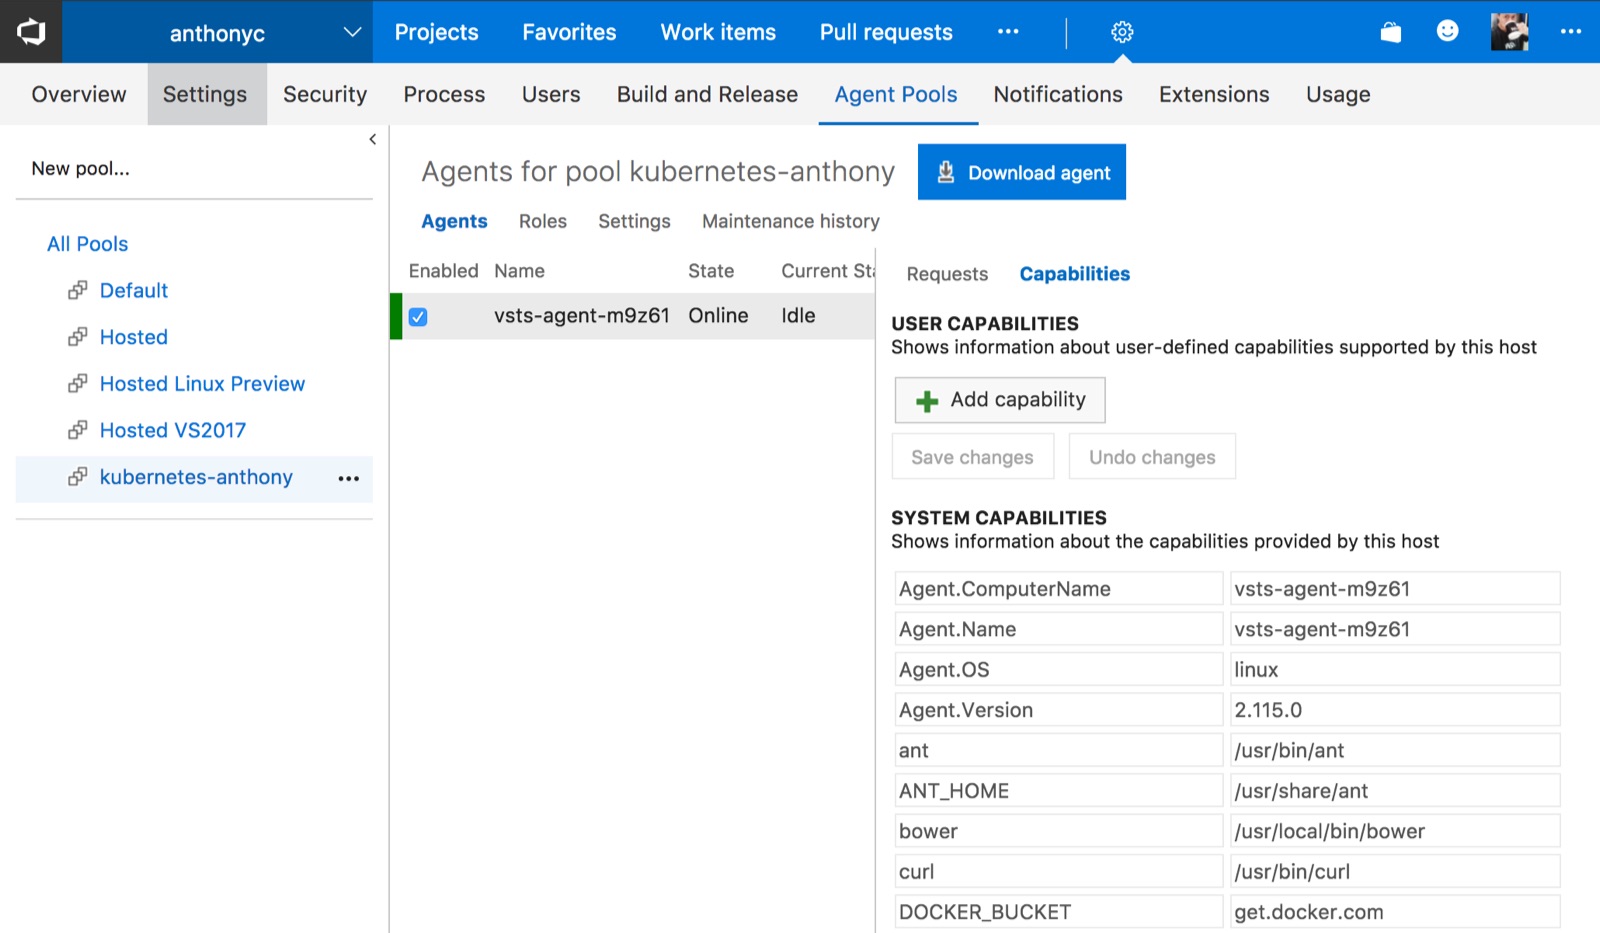Screen dimensions: 1600x933
Task: Select the Capabilities tab
Action: click(1075, 274)
